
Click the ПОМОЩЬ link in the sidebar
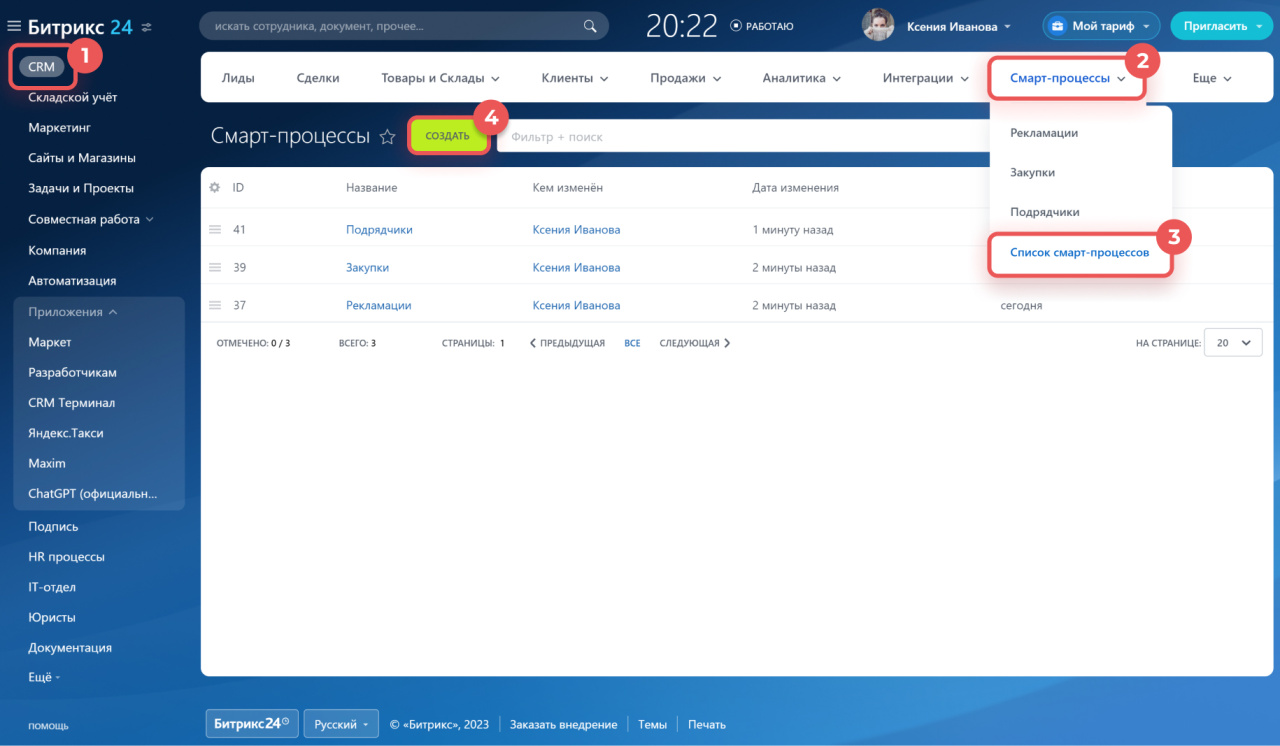pyautogui.click(x=48, y=725)
